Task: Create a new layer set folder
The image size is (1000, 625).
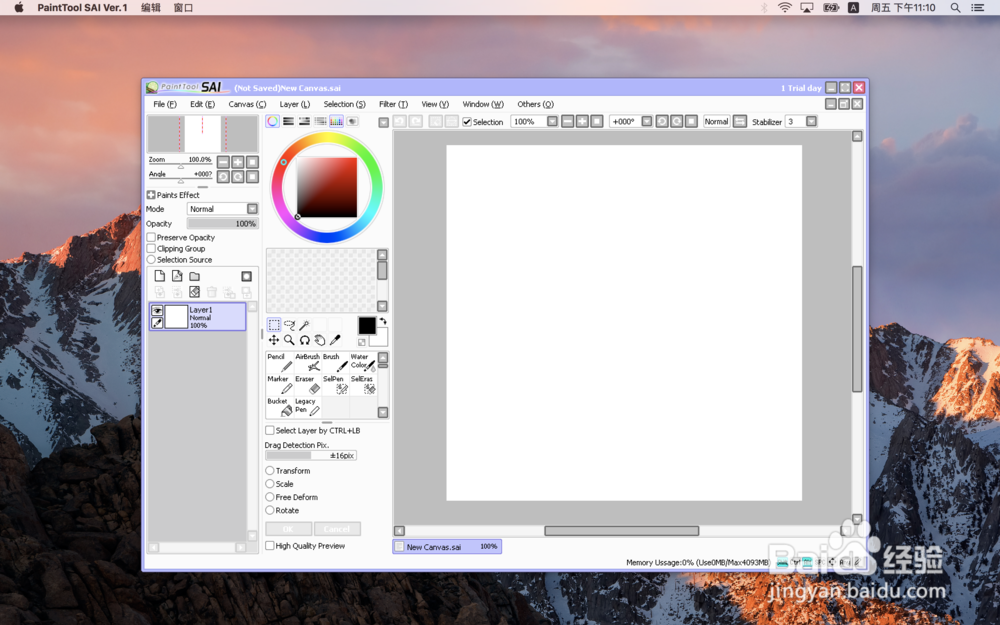Action: point(195,276)
